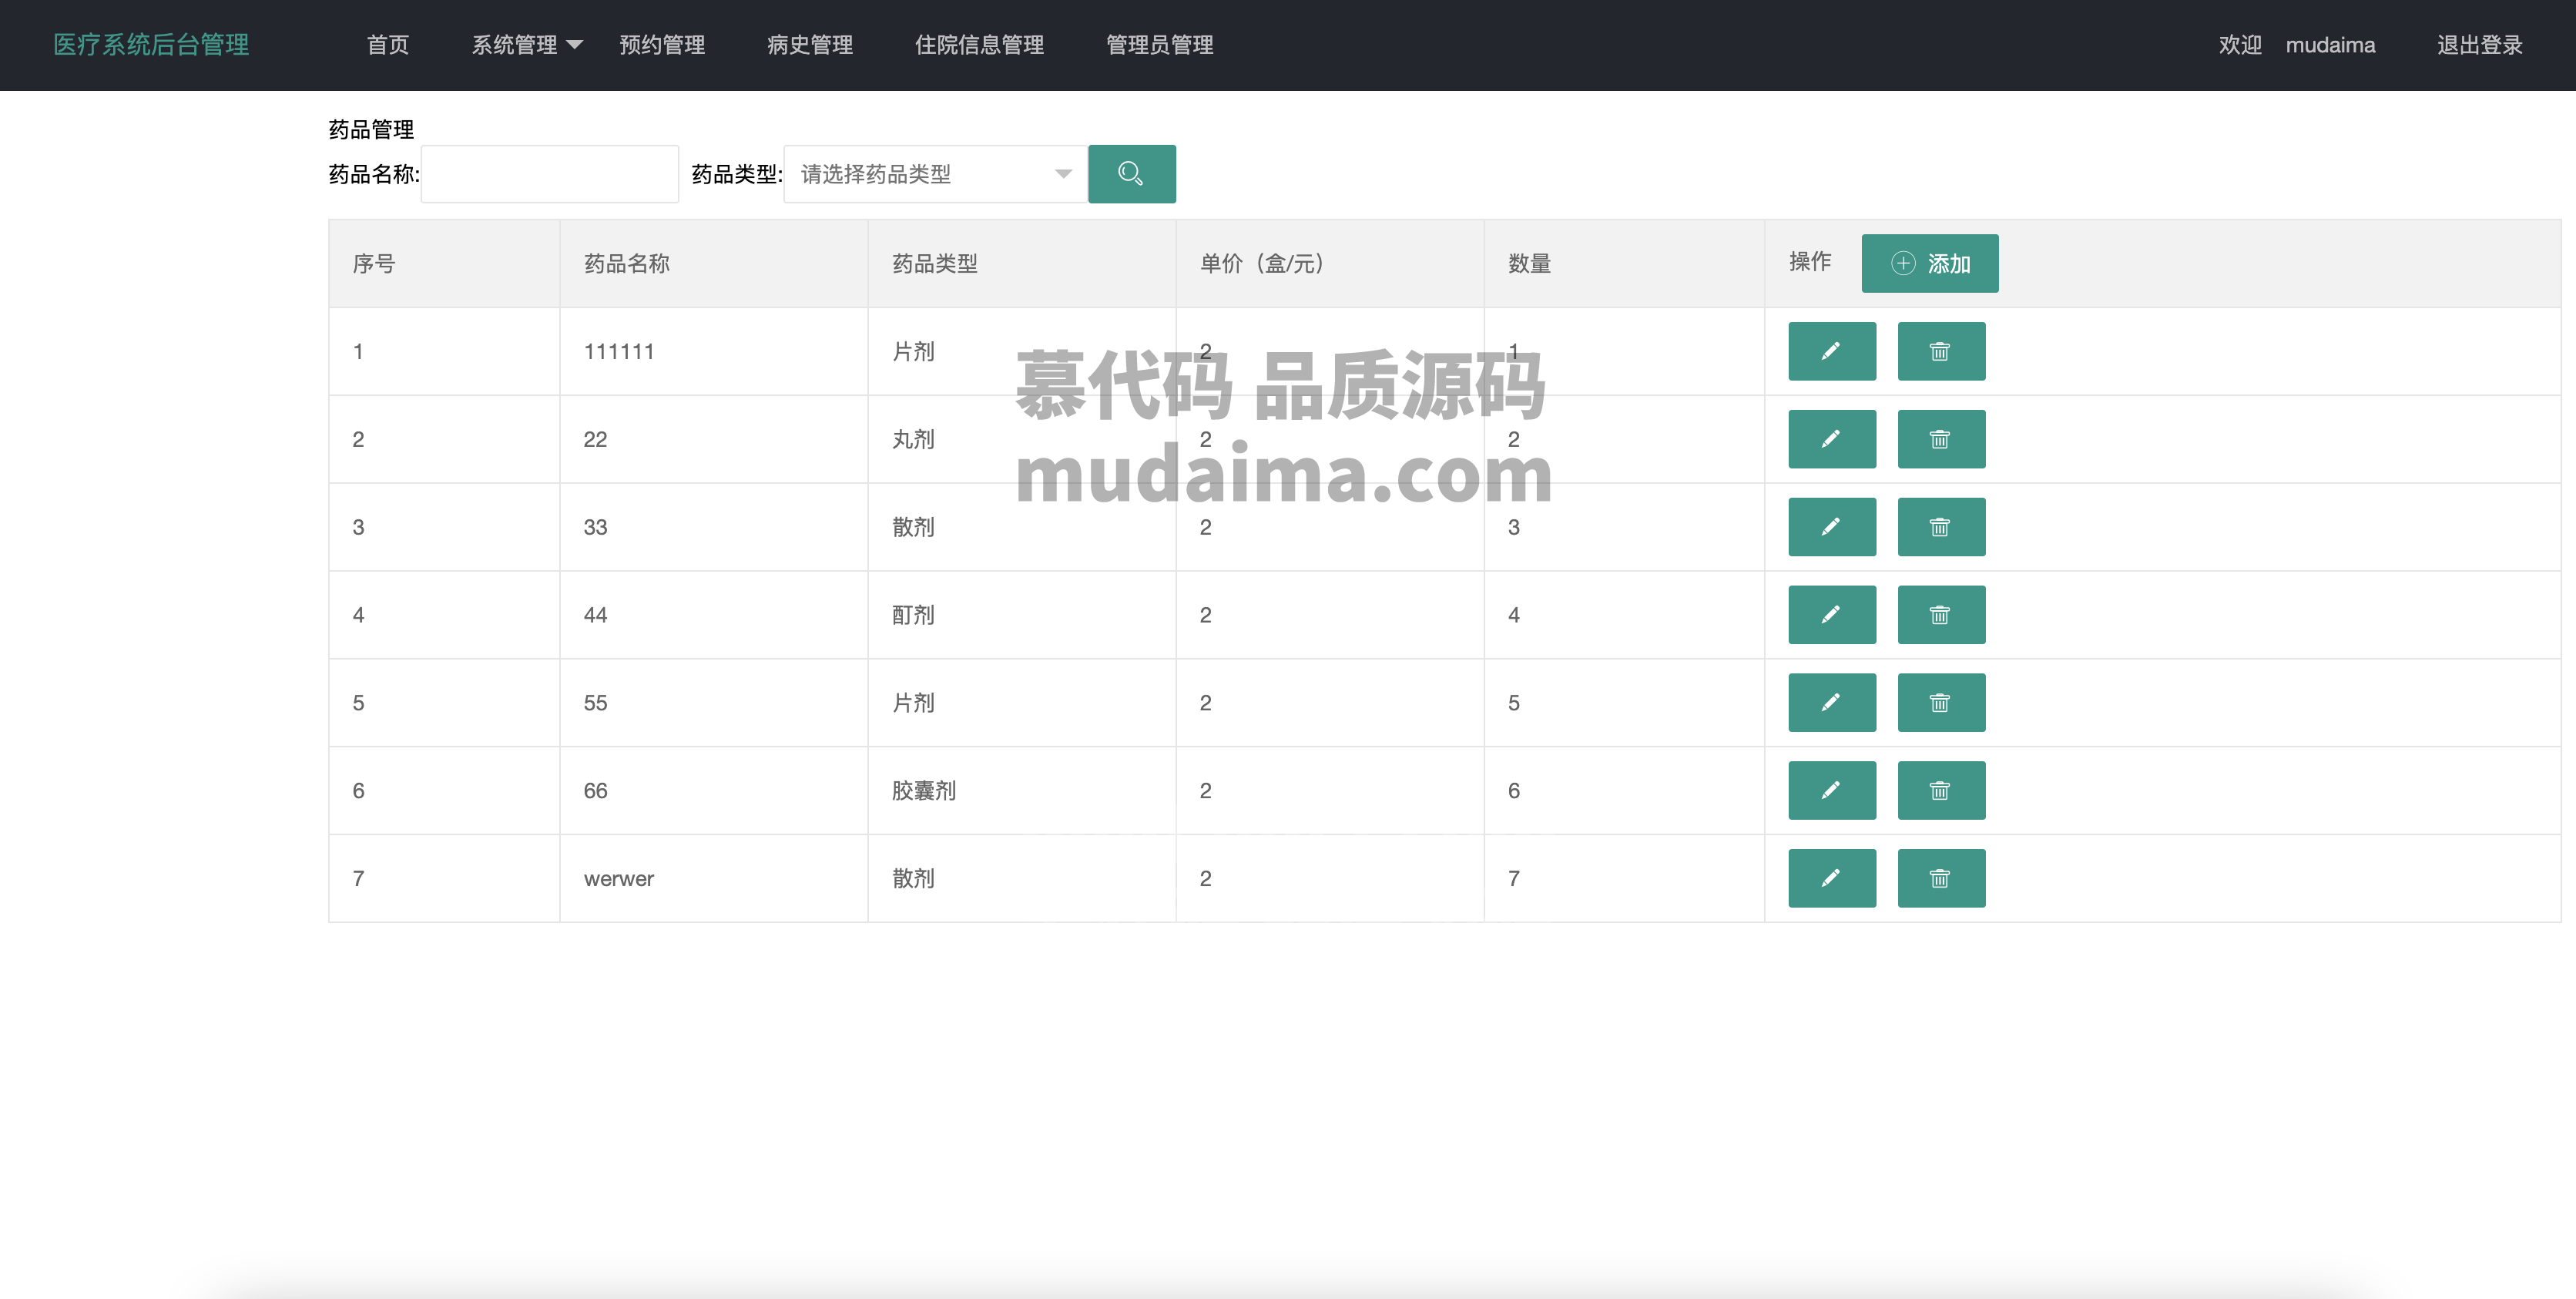
Task: Click the 操作 column header label
Action: point(1810,261)
